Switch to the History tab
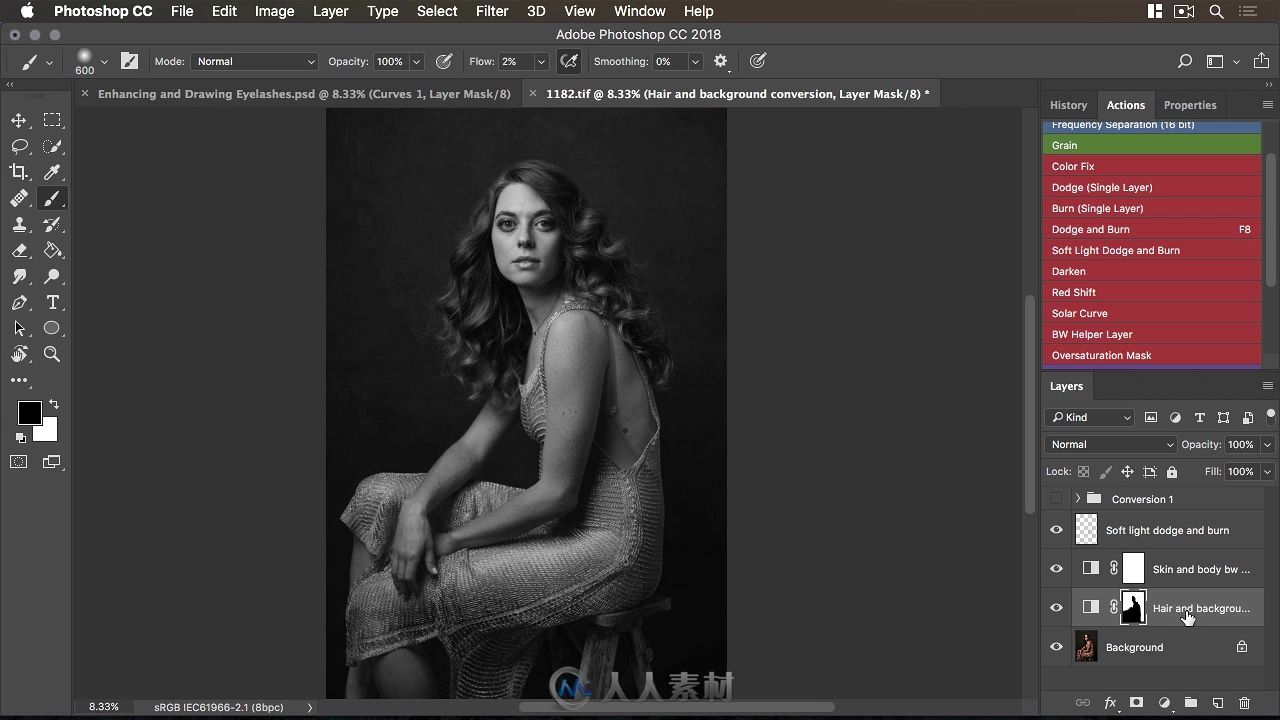1280x720 pixels. pyautogui.click(x=1068, y=105)
